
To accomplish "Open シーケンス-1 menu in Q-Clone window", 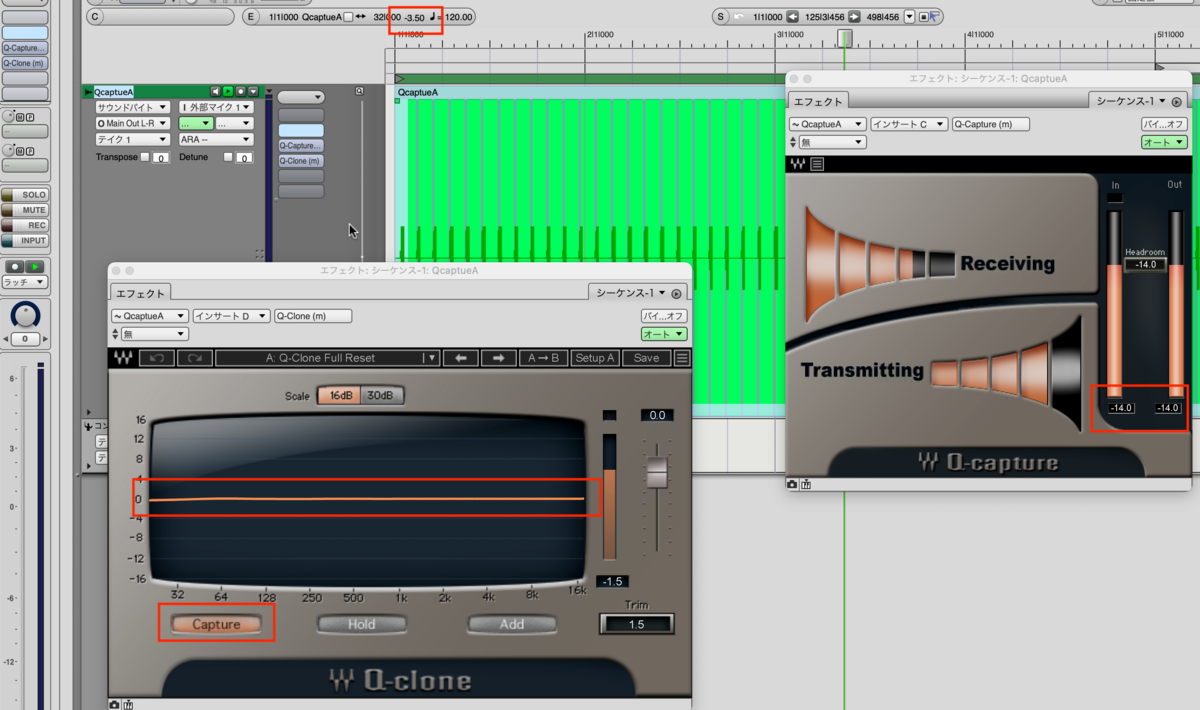I will (x=630, y=293).
